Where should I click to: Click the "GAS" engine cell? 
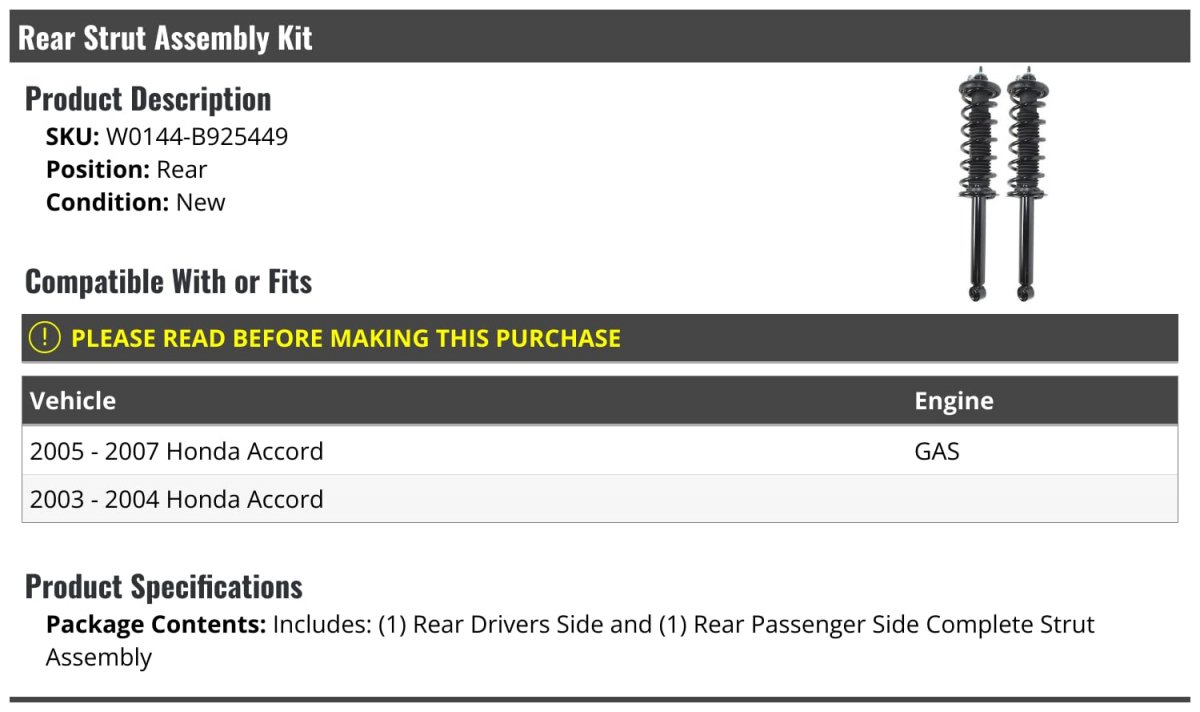pyautogui.click(x=936, y=451)
